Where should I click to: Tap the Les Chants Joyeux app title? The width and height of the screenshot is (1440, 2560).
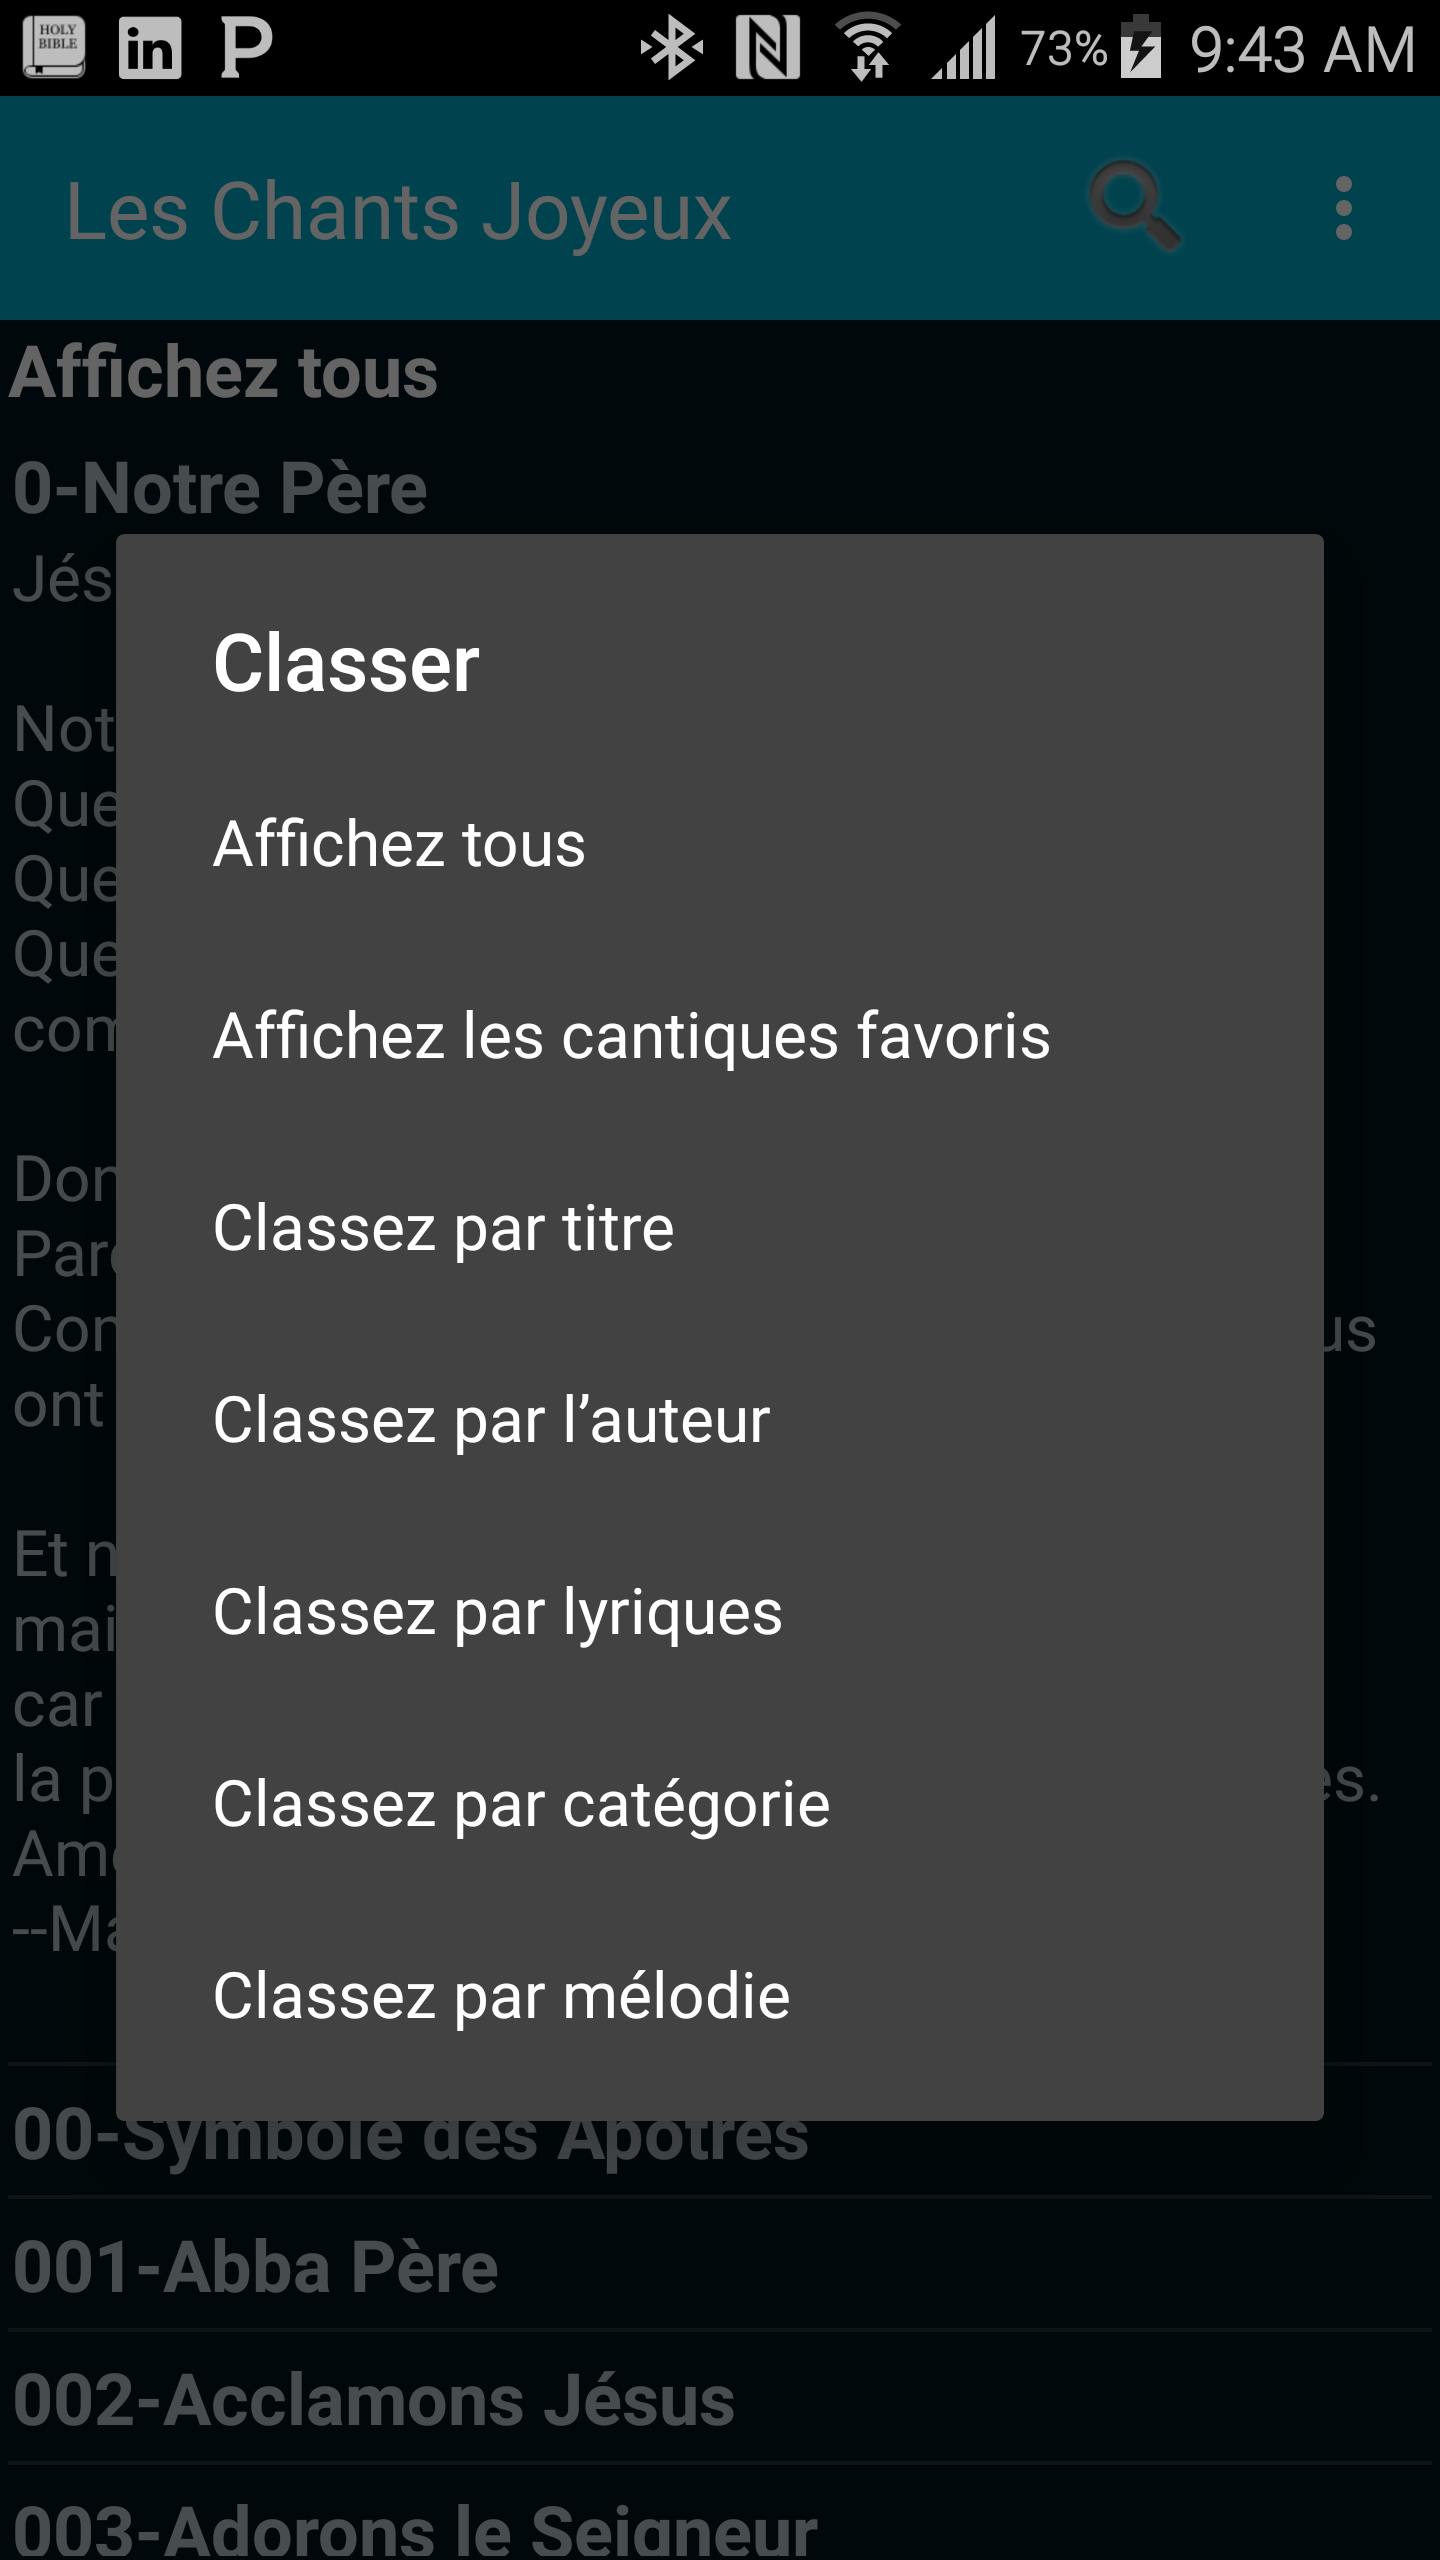point(398,211)
